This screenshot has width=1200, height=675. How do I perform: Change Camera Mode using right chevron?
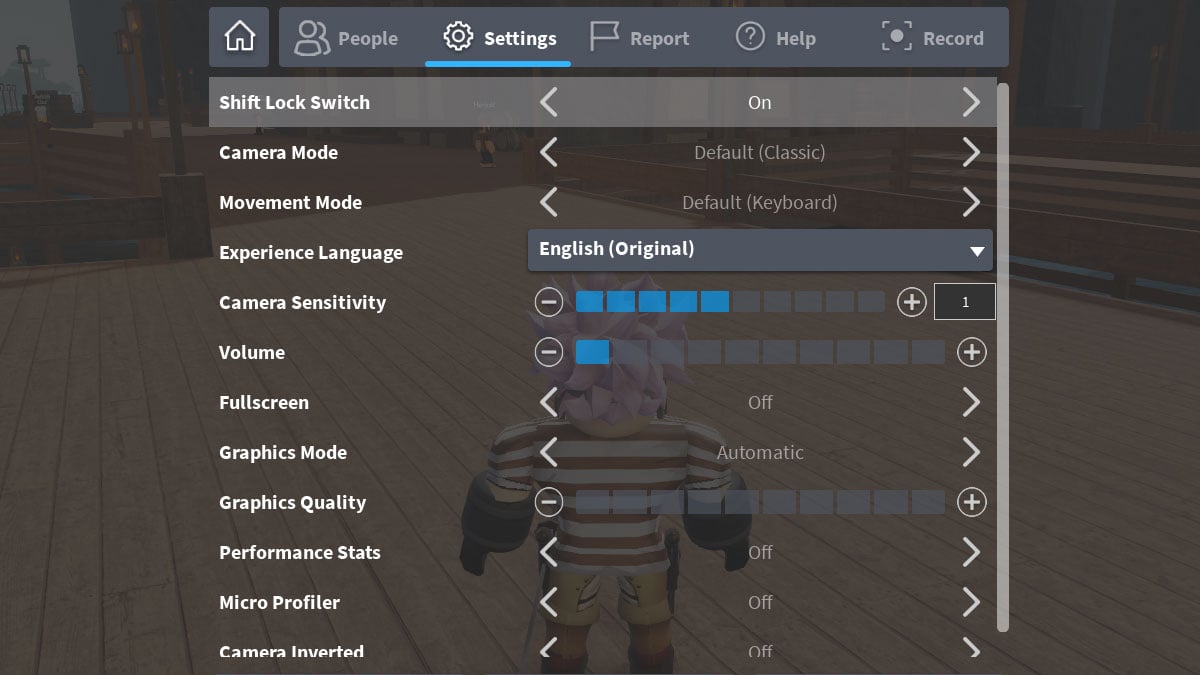(971, 152)
